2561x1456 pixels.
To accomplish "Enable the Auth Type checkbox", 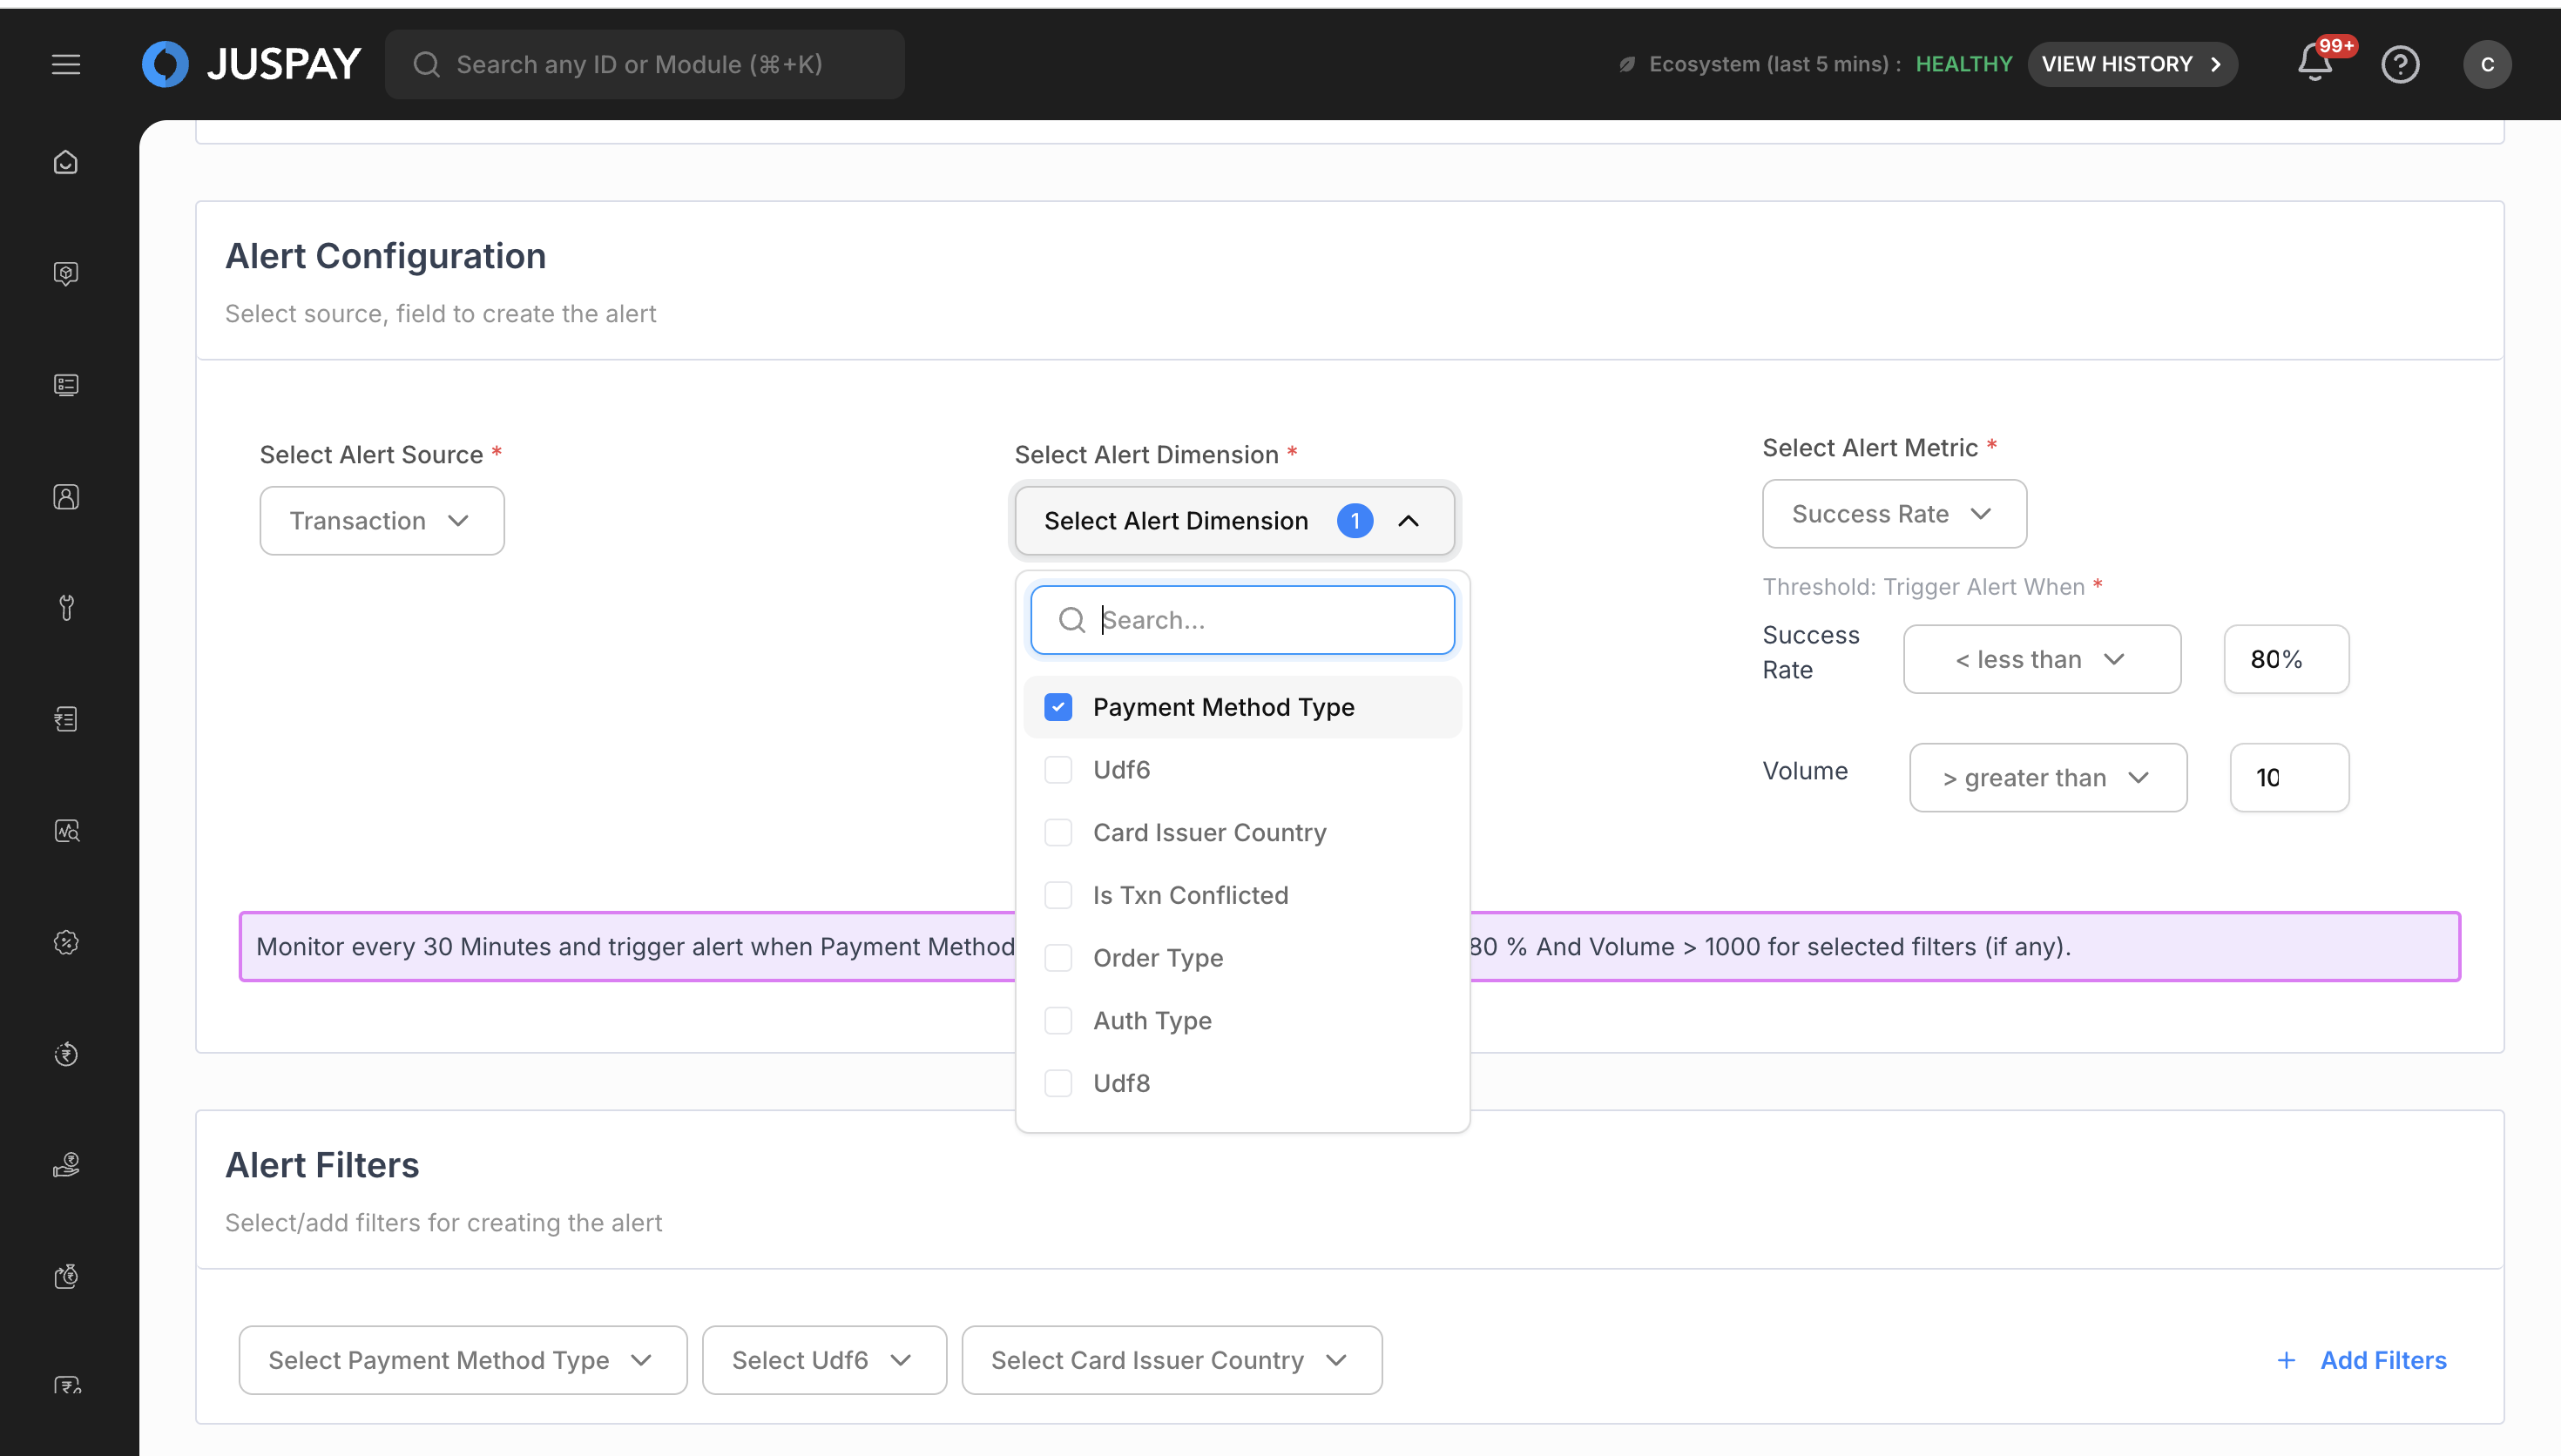I will 1058,1020.
